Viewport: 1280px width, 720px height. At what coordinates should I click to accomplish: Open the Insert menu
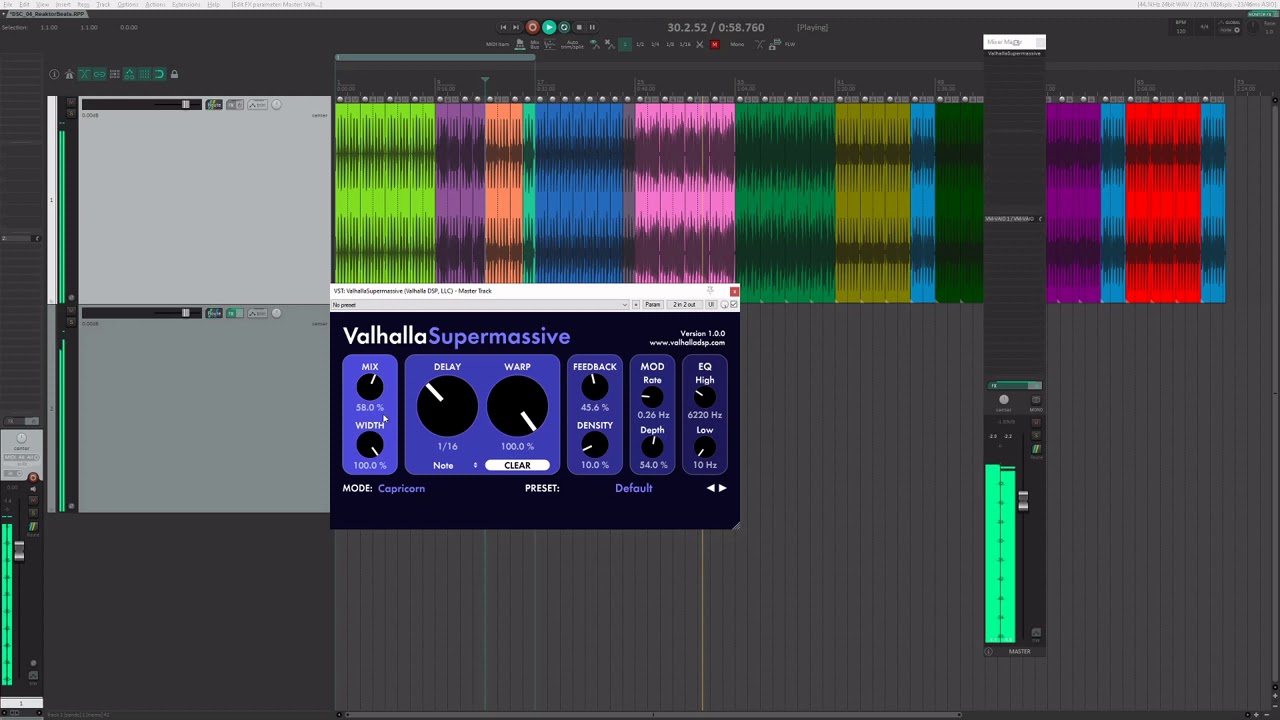[x=63, y=4]
